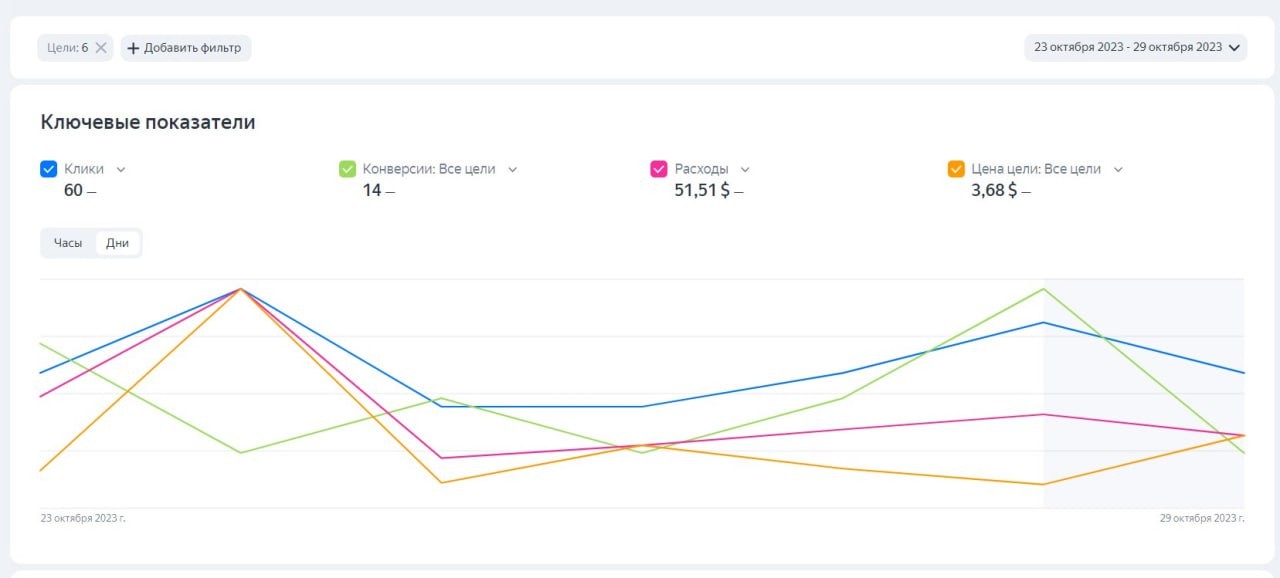Screen dimensions: 1280x578
Task: Click the 'Ключевые показатели' heading
Action: coord(148,122)
